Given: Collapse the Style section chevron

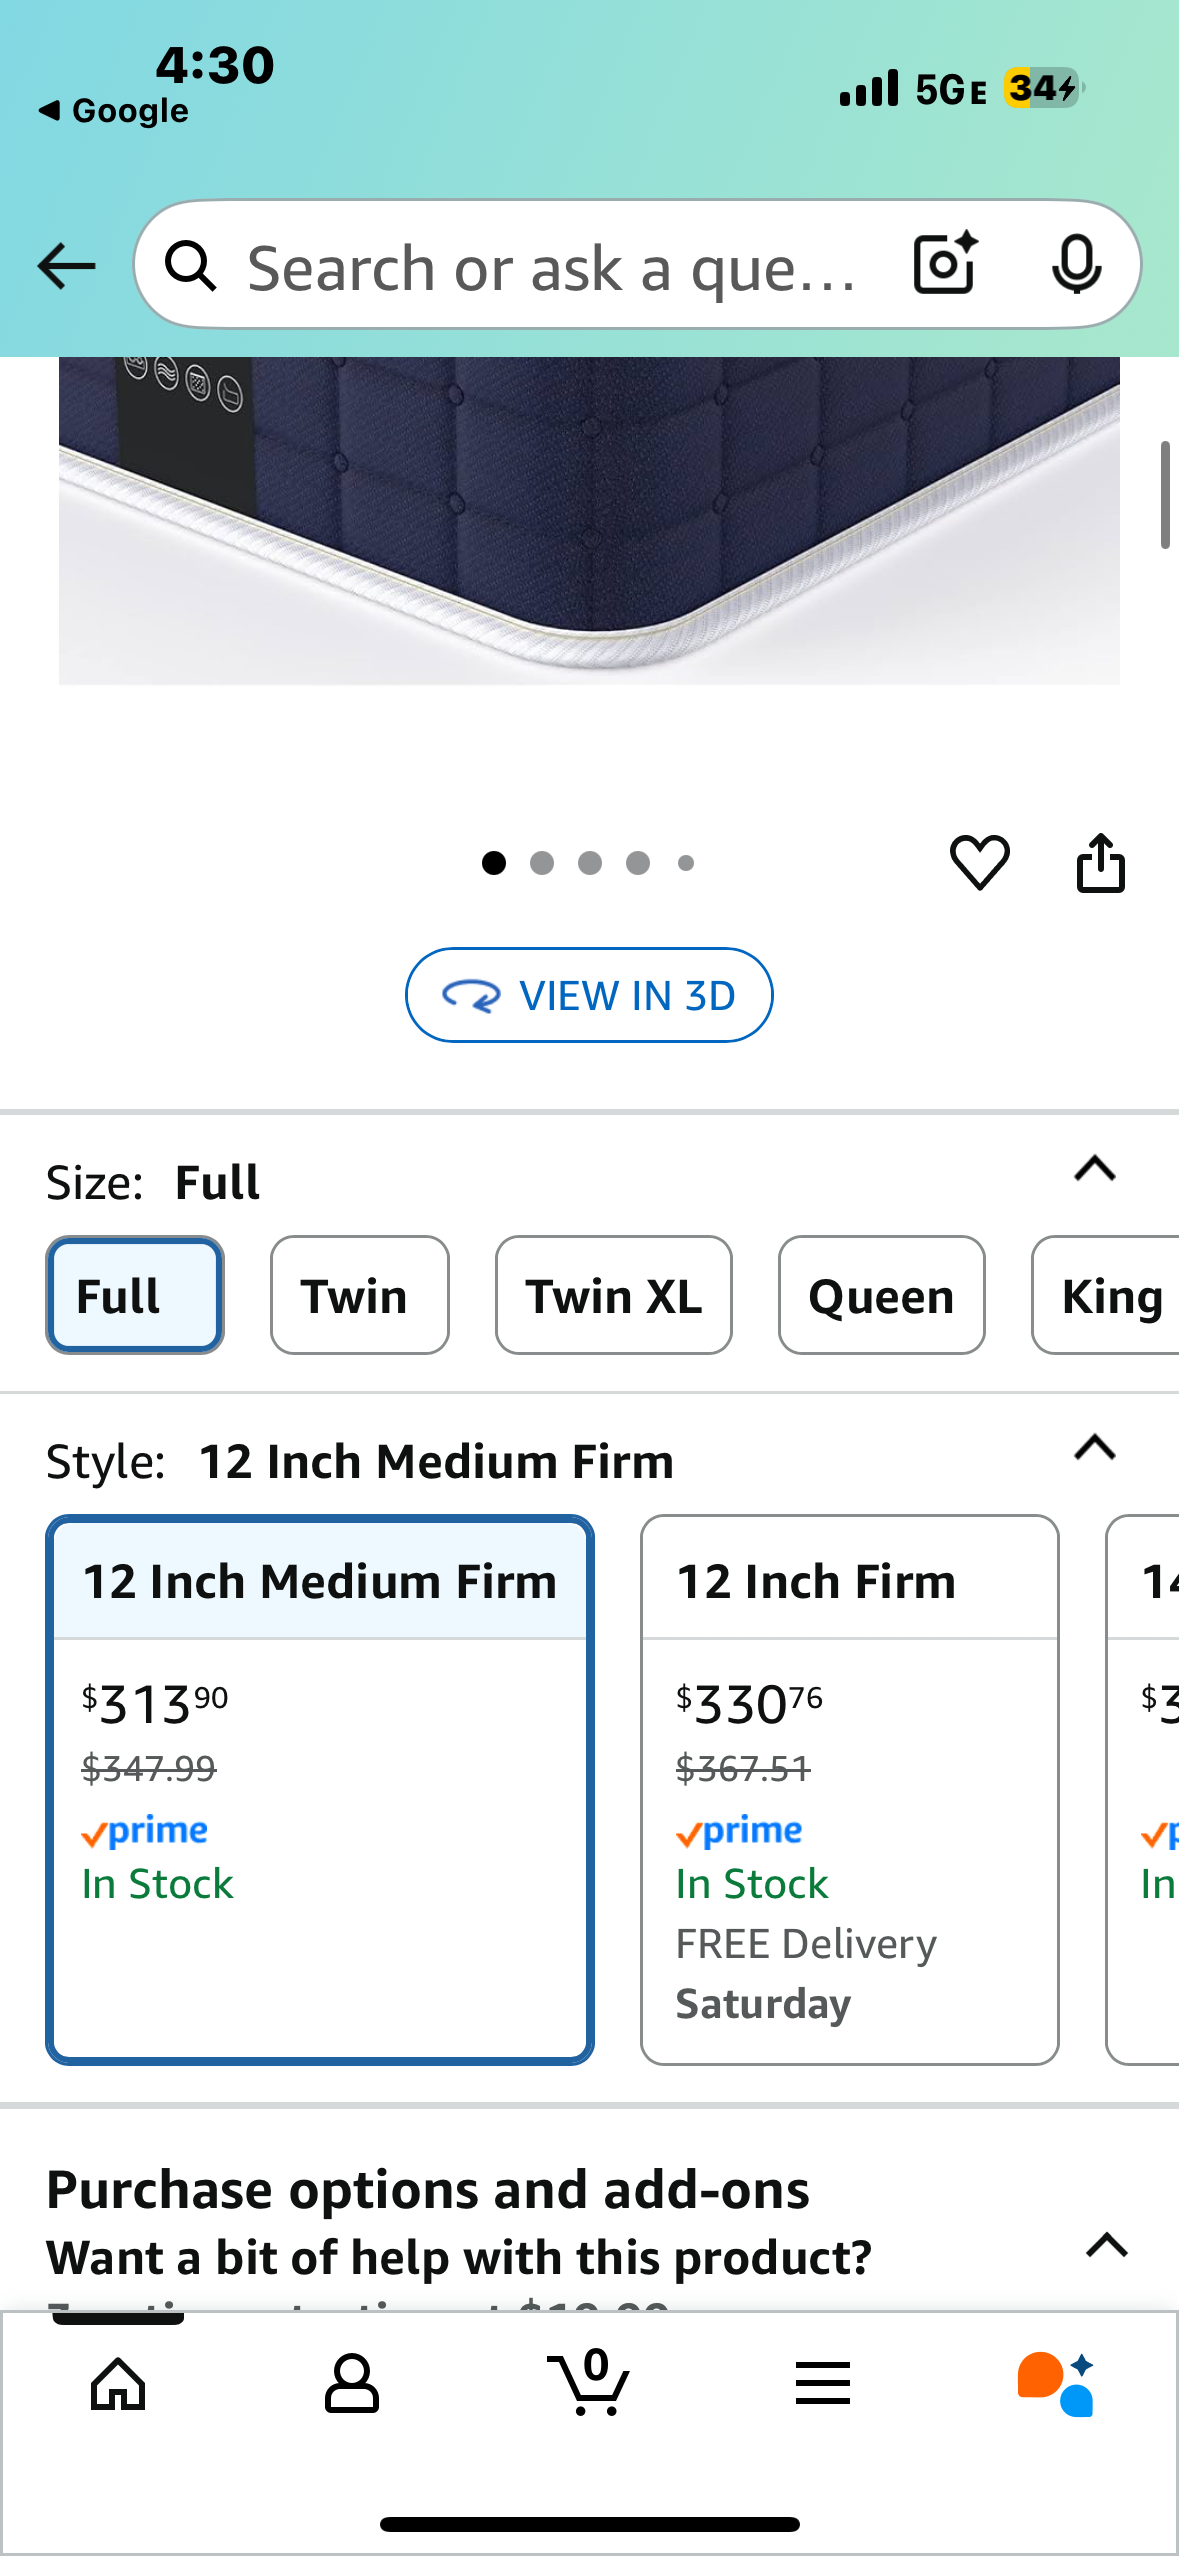Looking at the screenshot, I should pos(1095,1447).
